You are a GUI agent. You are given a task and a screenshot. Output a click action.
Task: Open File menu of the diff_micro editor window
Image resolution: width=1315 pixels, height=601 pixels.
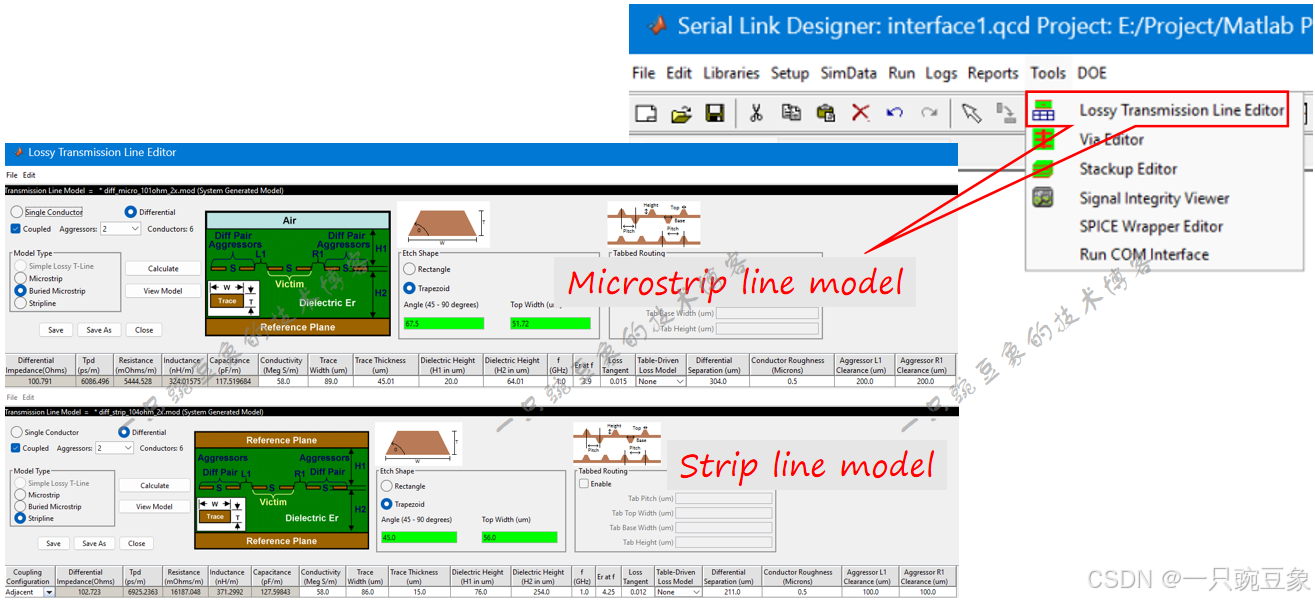12,175
